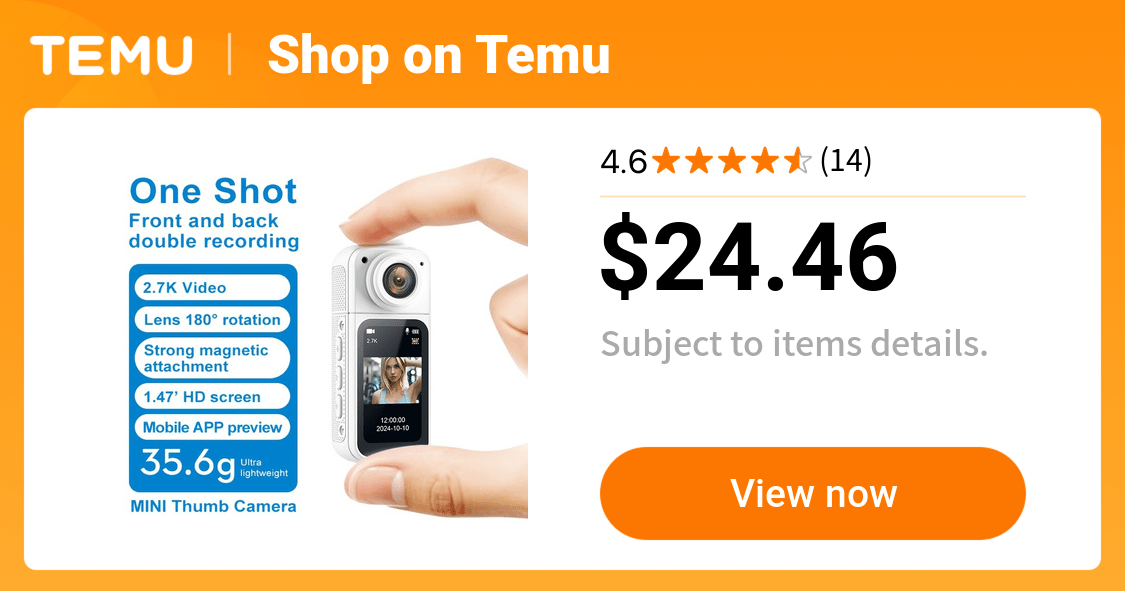
Task: Click the Shop on Temu heading
Action: [438, 55]
